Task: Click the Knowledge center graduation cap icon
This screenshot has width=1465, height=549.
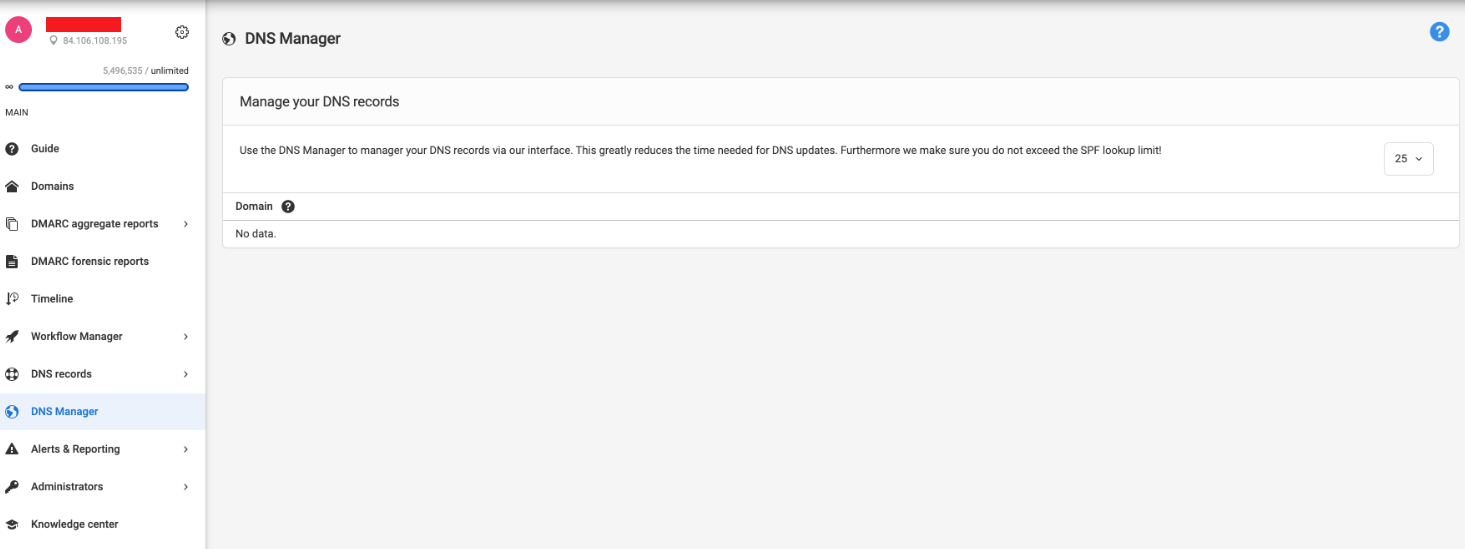Action: [12, 525]
